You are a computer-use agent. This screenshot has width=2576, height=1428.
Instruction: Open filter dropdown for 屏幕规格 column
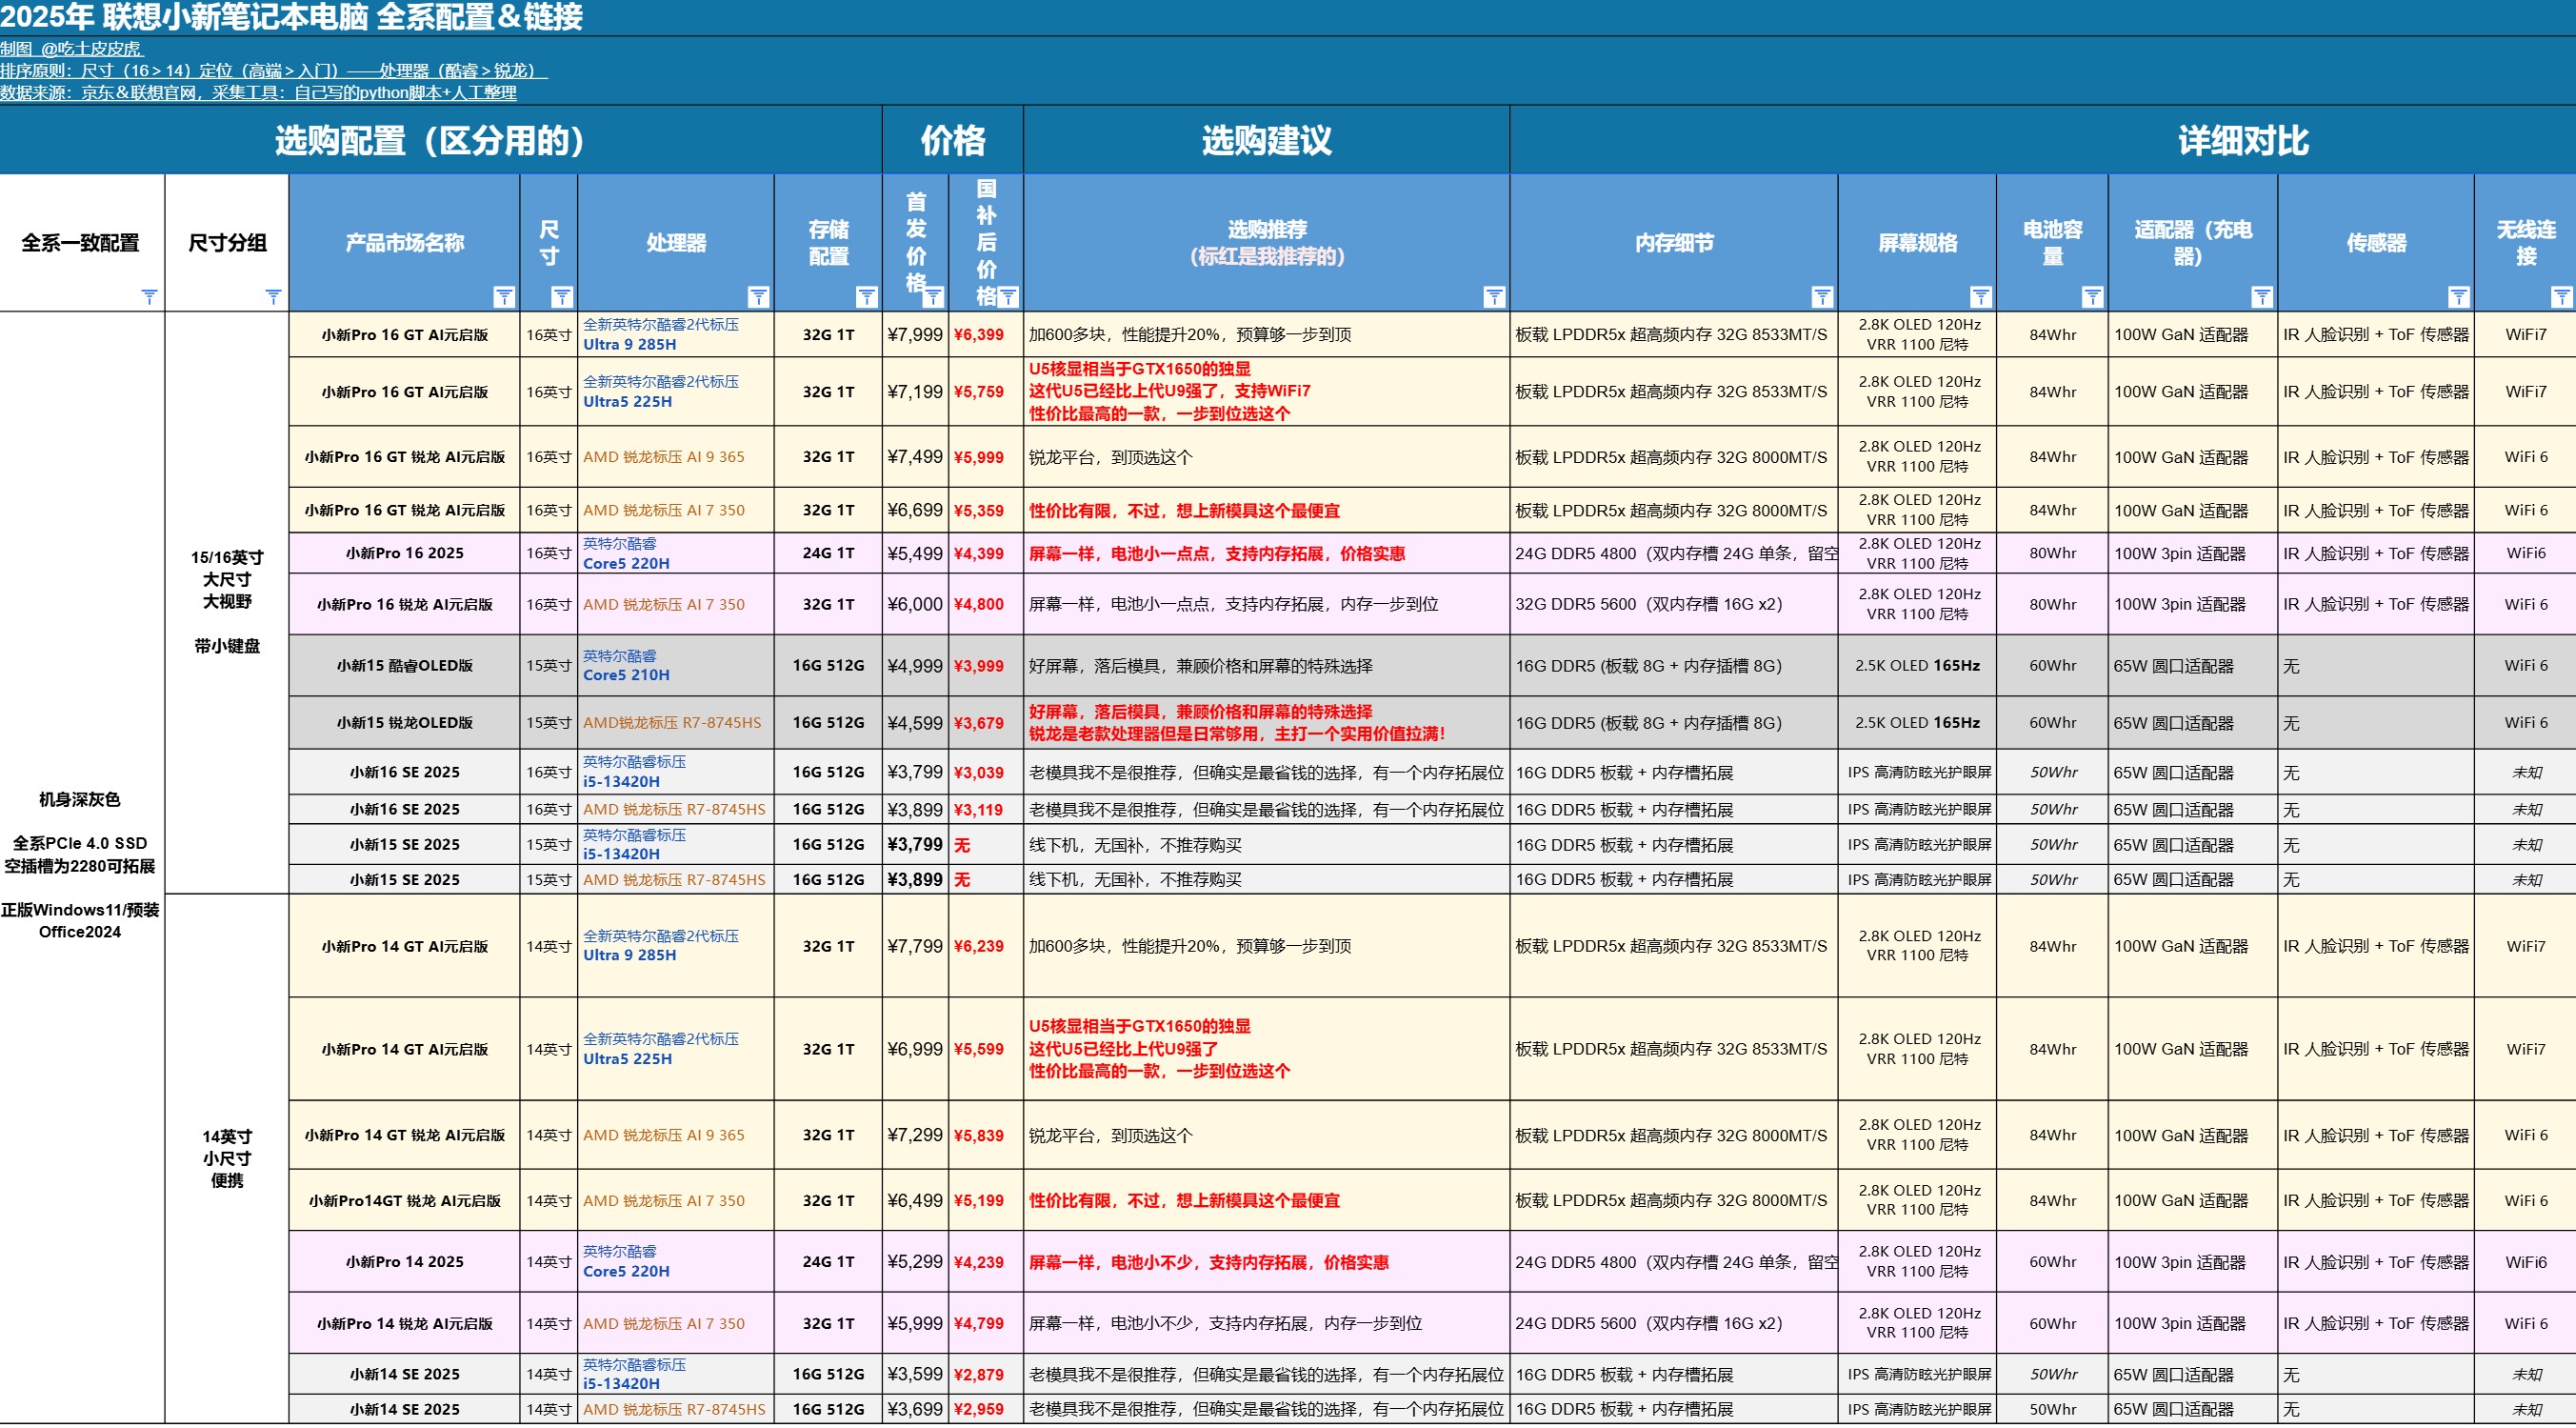[x=1981, y=297]
